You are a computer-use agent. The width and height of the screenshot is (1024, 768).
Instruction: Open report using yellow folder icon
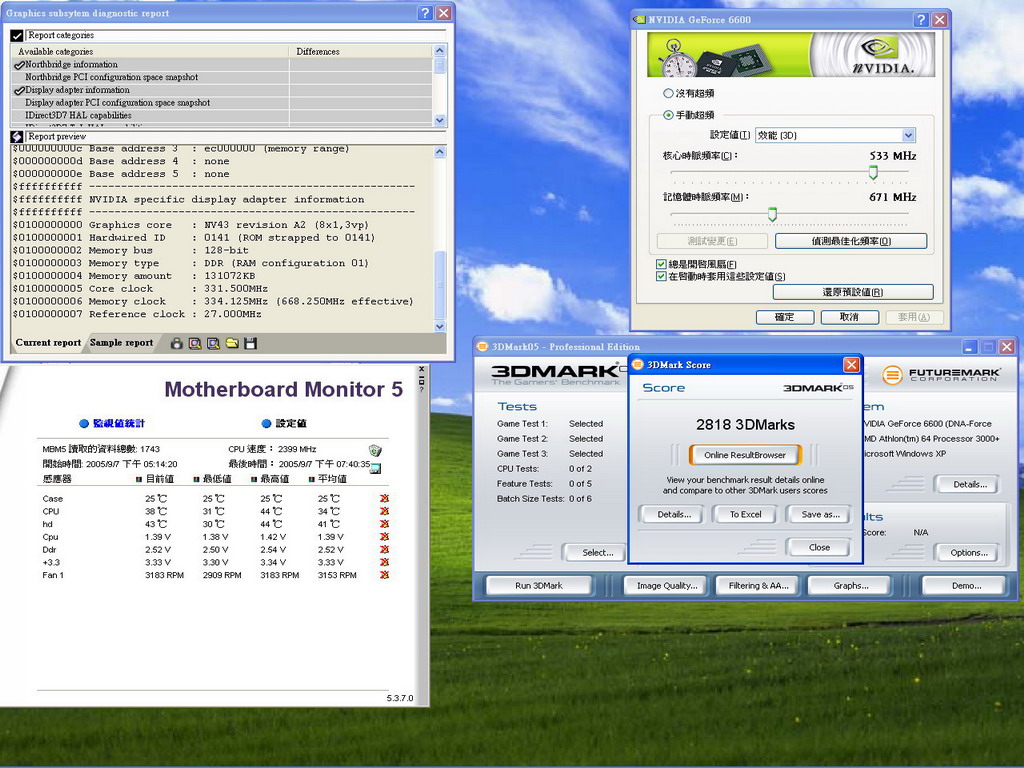(232, 343)
